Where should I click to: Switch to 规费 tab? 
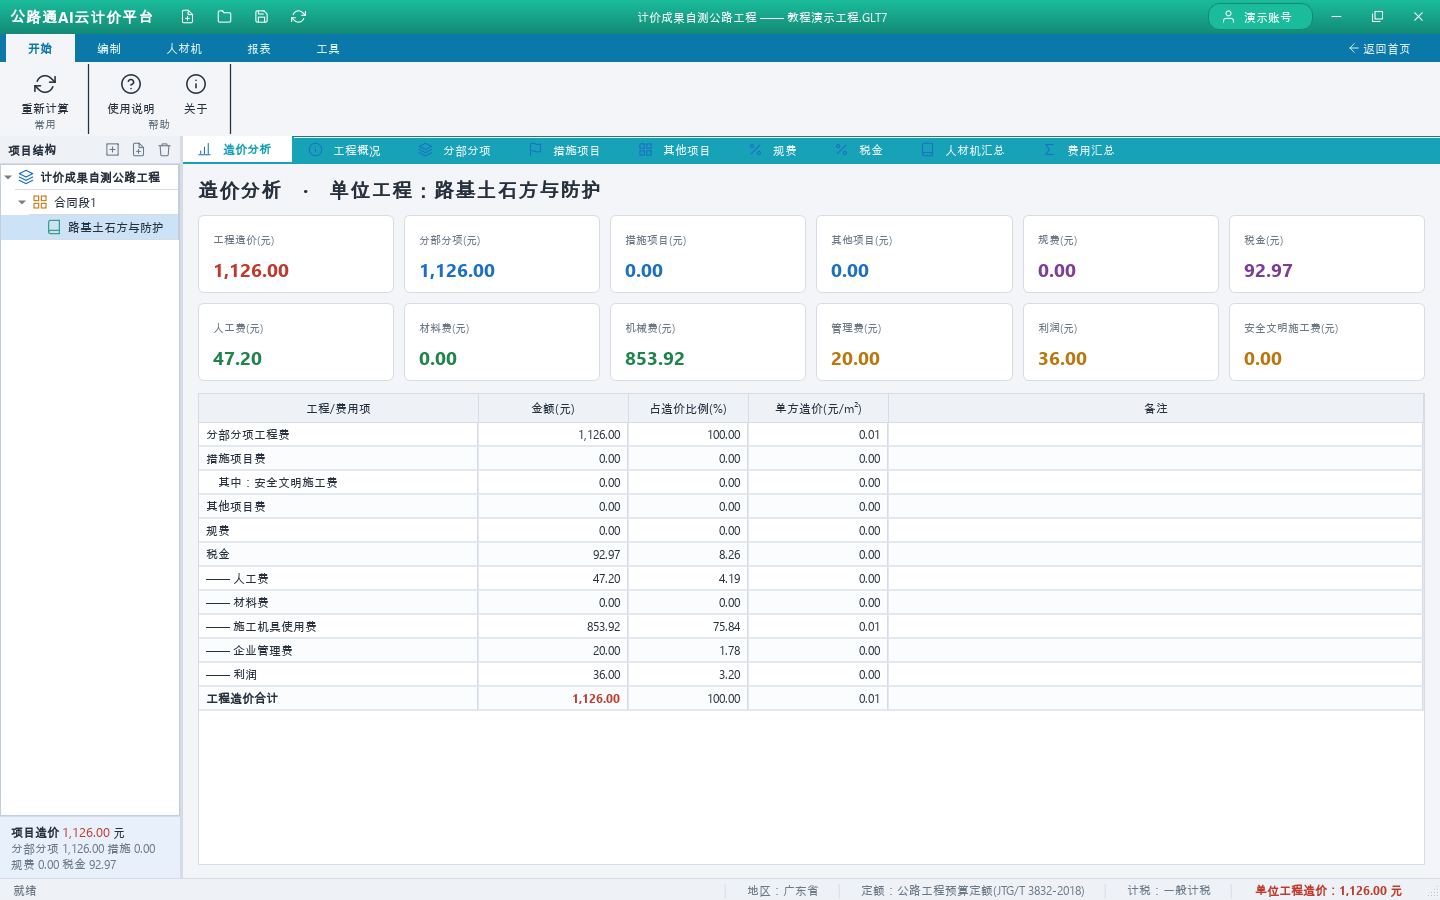coord(774,150)
